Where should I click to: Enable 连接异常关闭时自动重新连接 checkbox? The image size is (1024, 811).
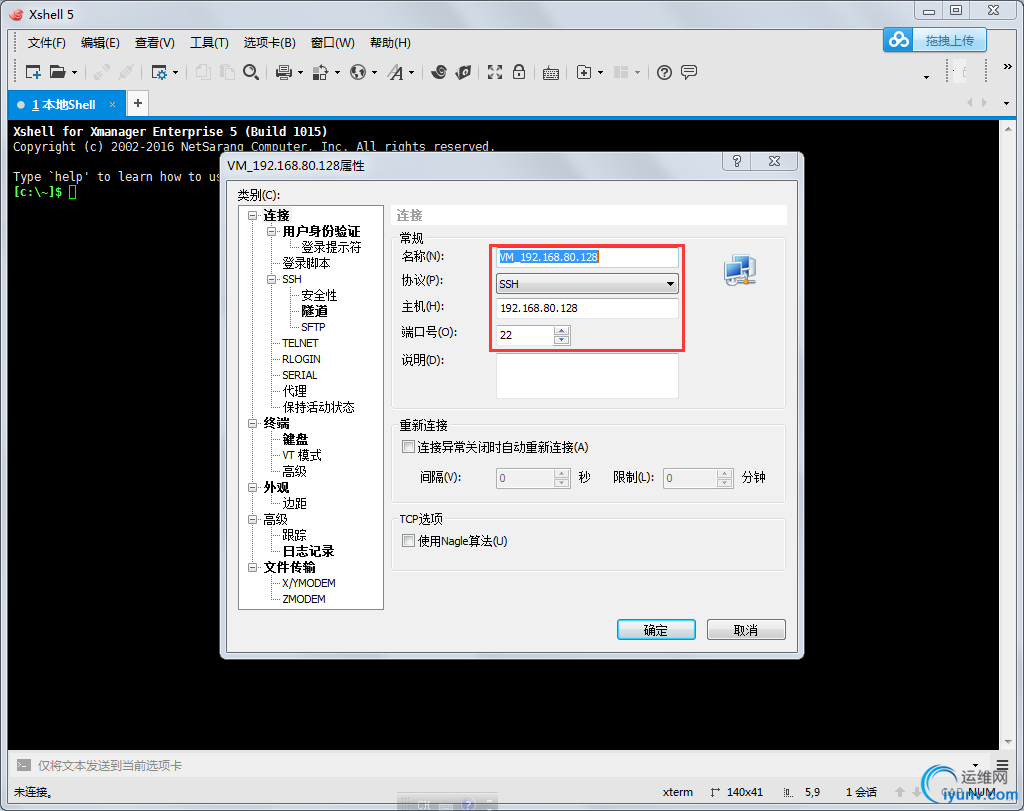pyautogui.click(x=408, y=447)
